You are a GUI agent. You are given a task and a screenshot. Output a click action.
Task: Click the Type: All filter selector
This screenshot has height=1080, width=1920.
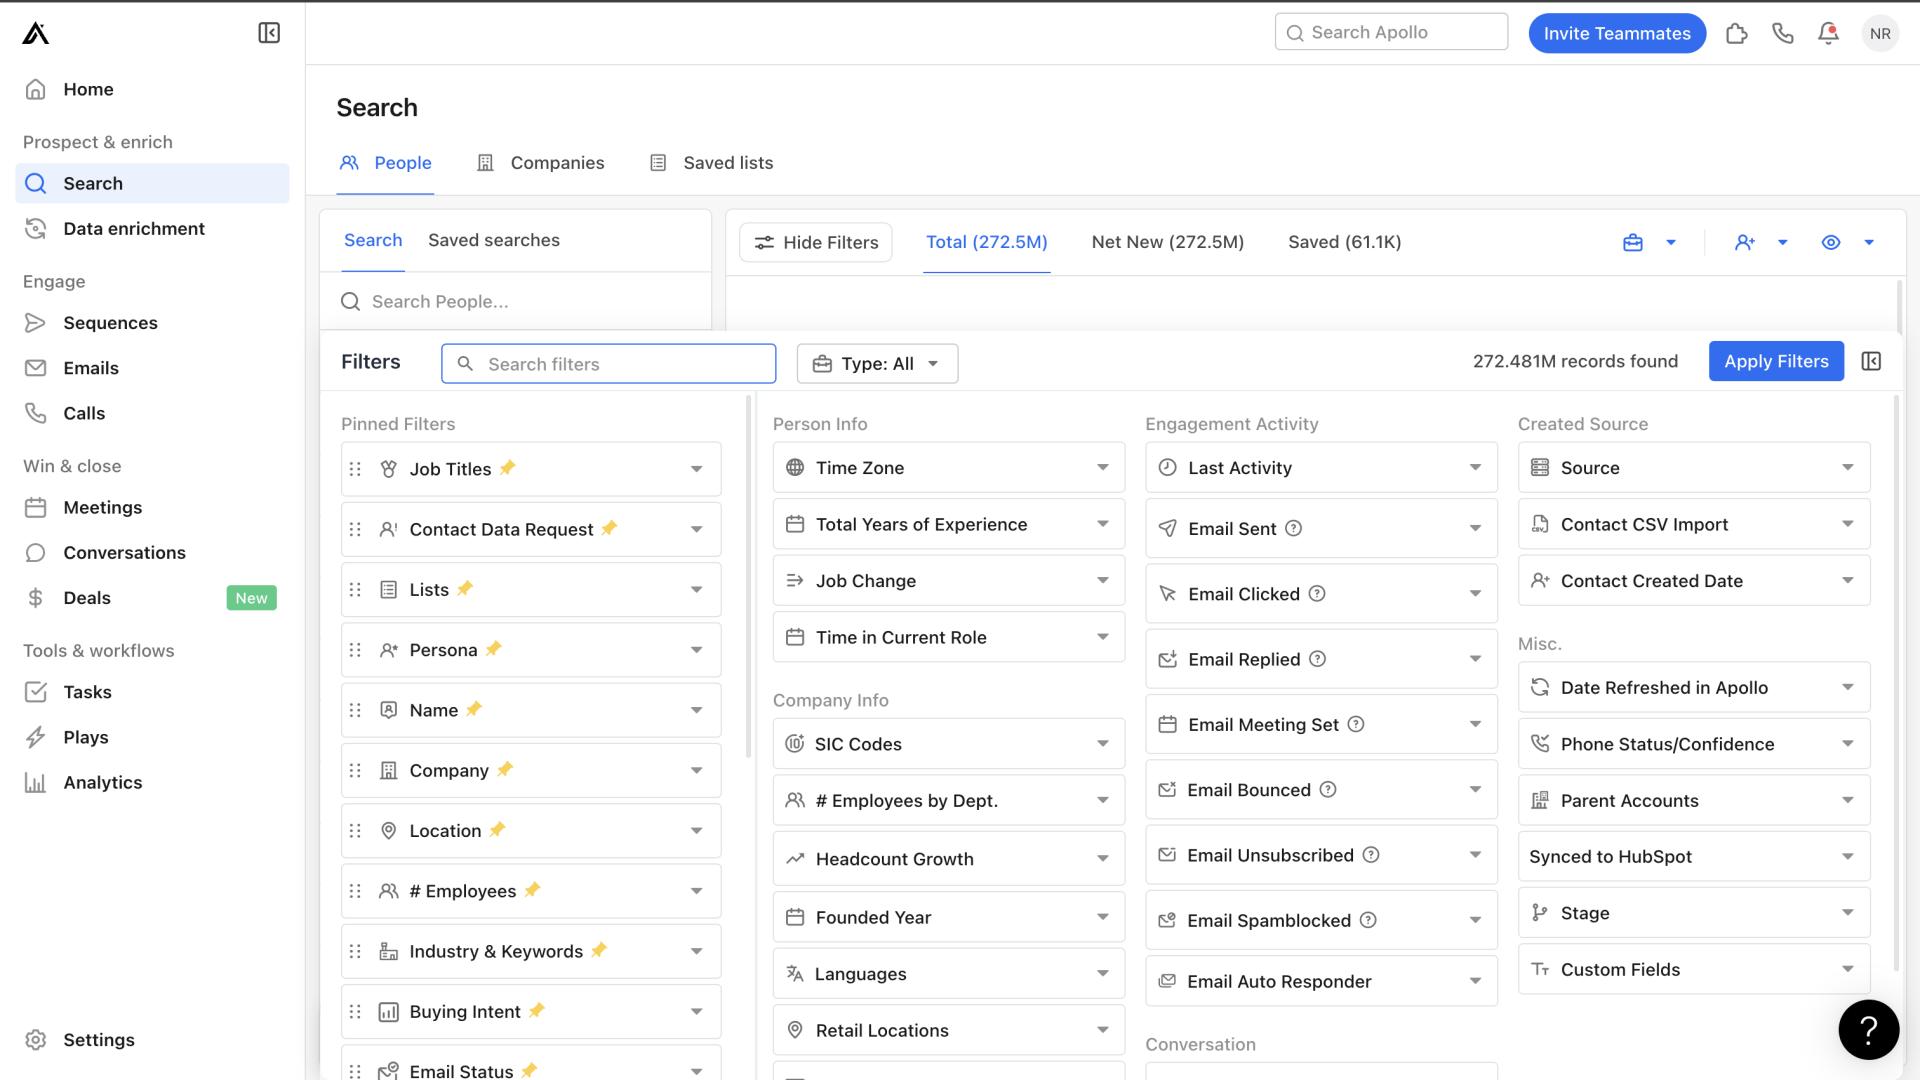[877, 363]
